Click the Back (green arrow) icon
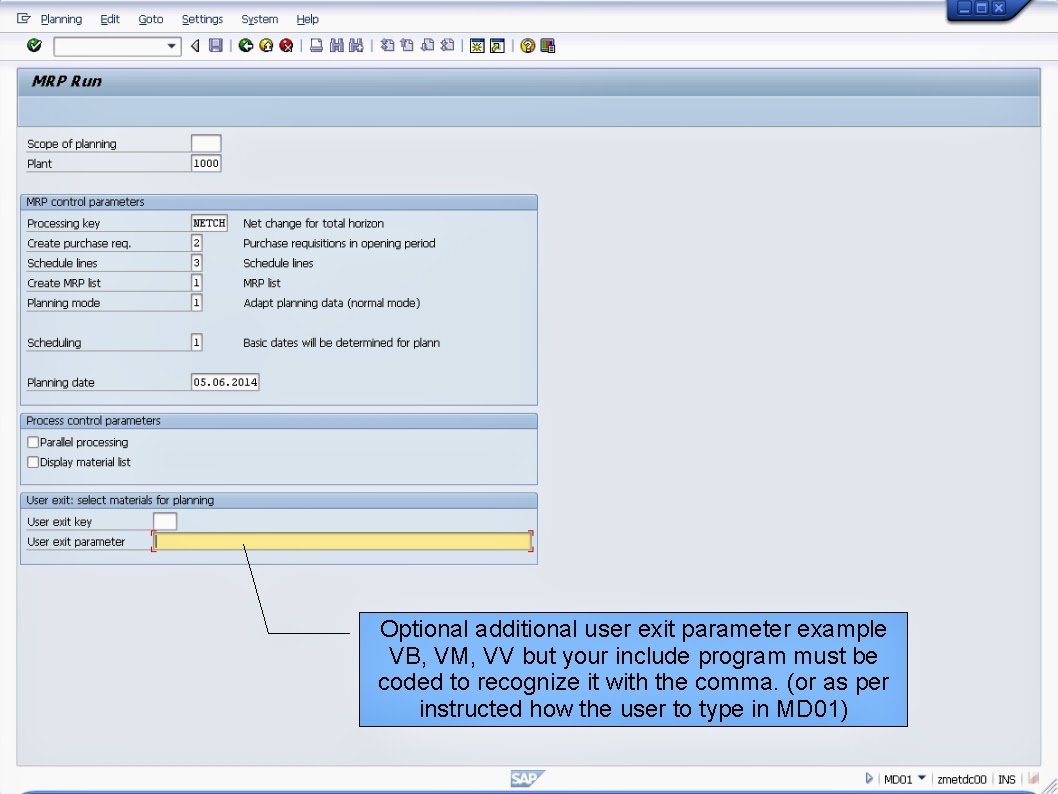 [246, 45]
